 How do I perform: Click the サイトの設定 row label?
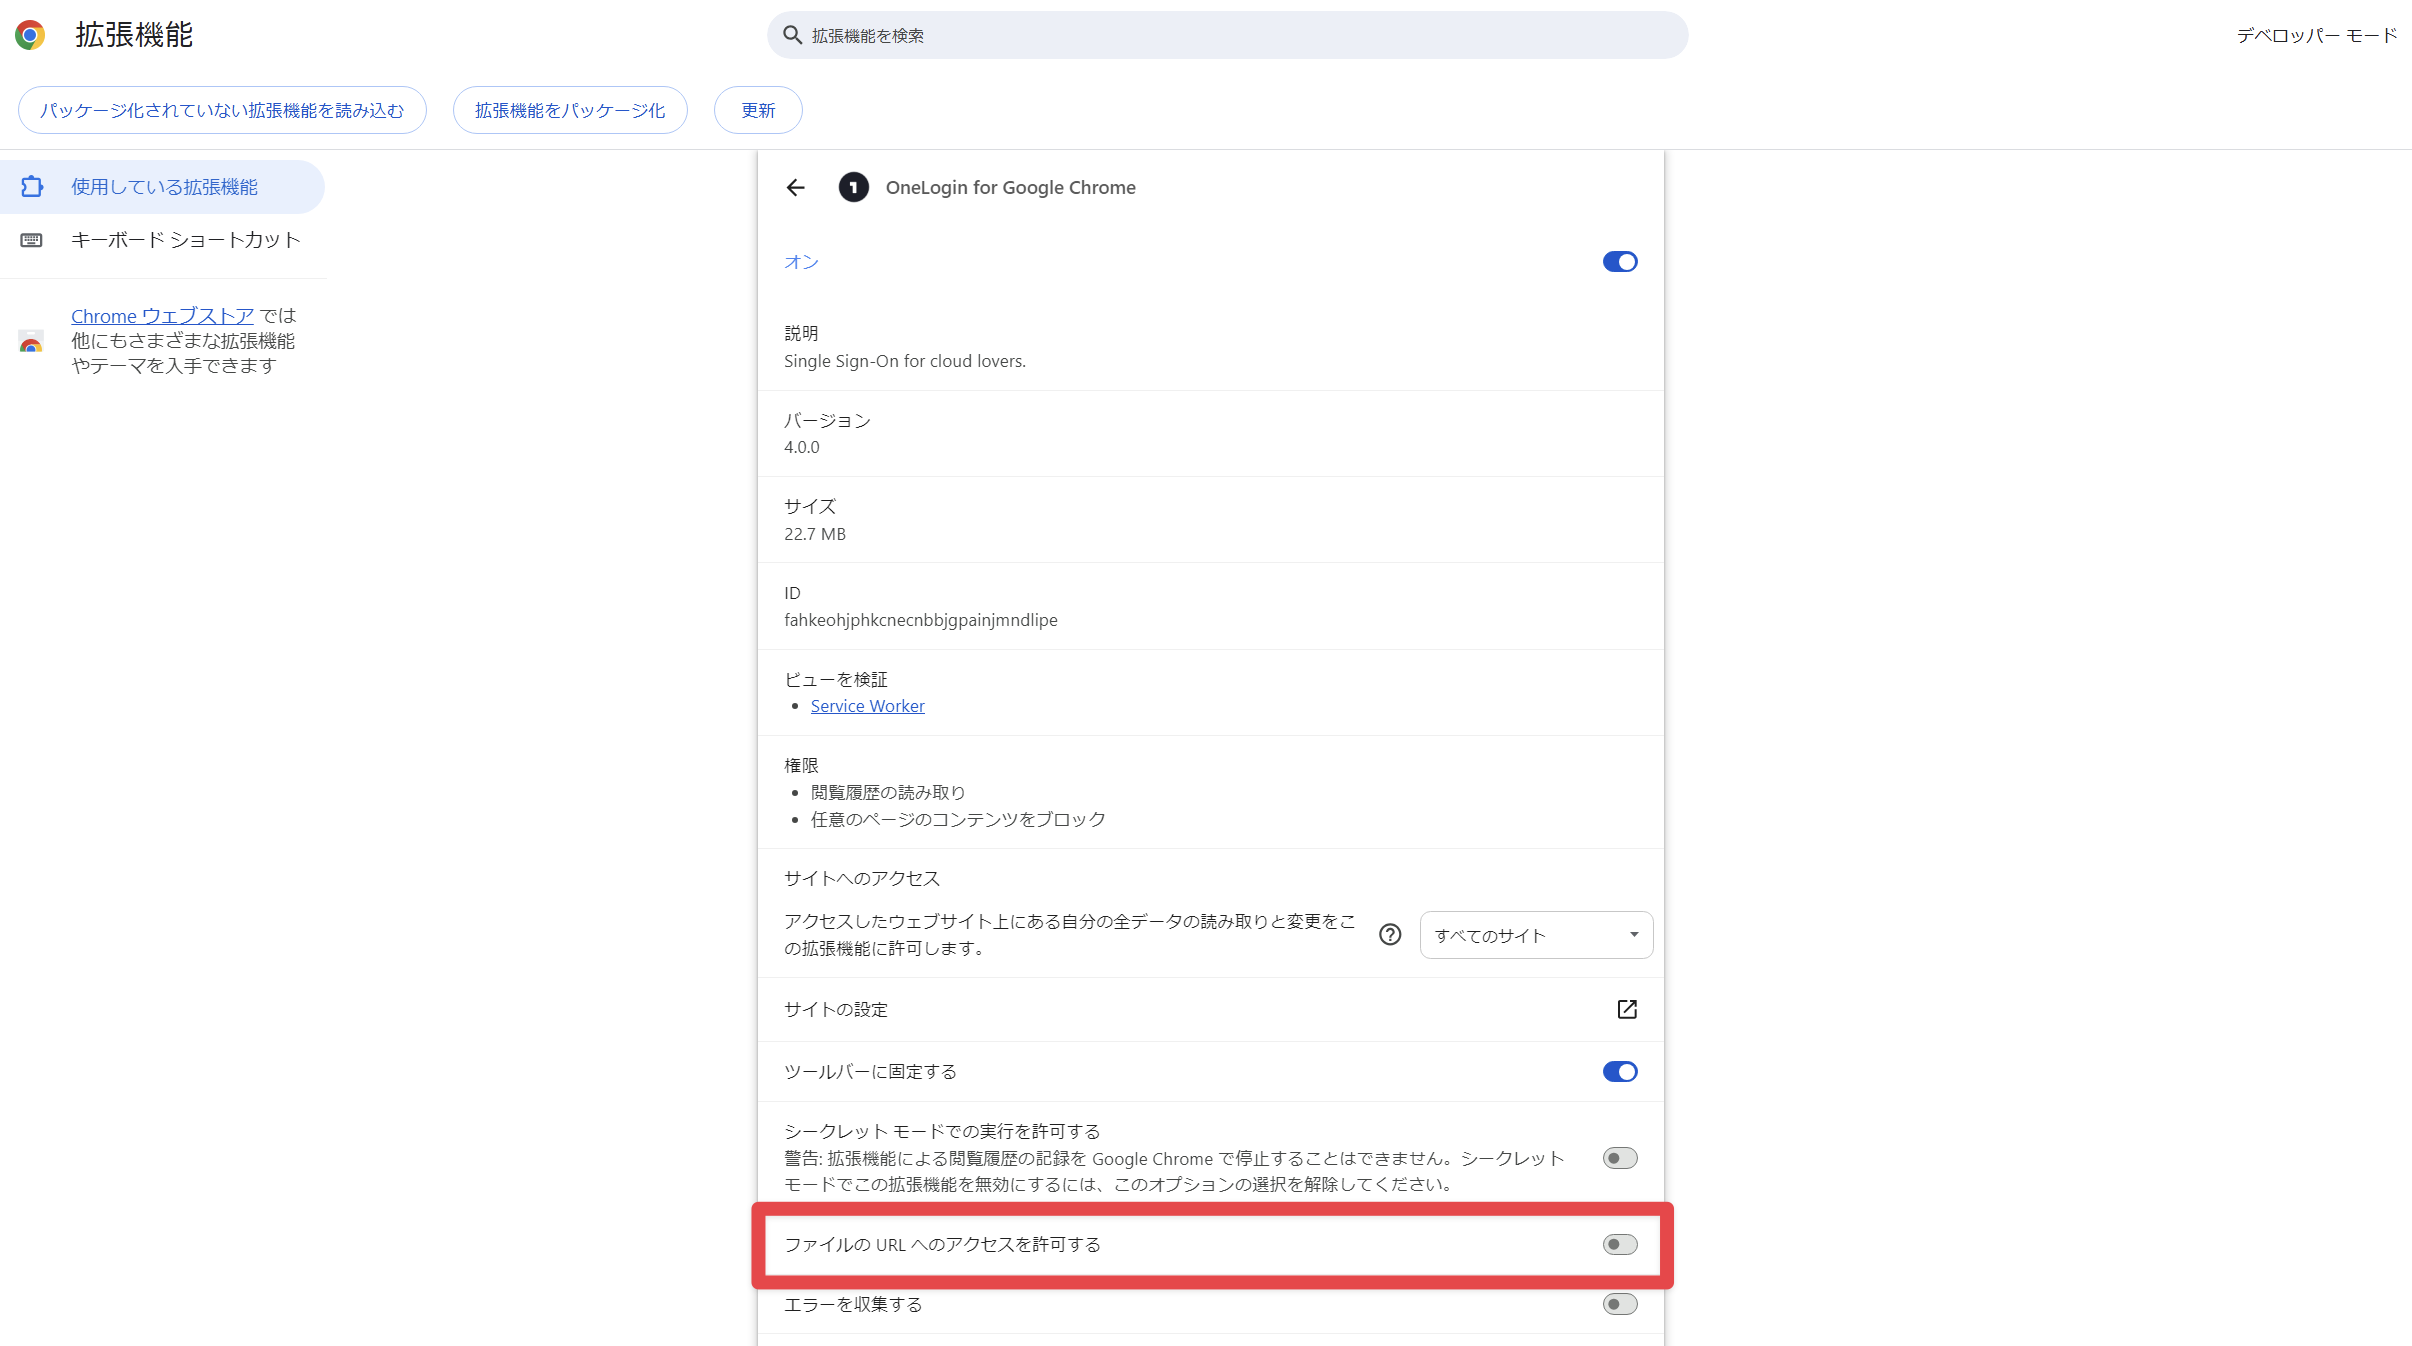point(836,1010)
